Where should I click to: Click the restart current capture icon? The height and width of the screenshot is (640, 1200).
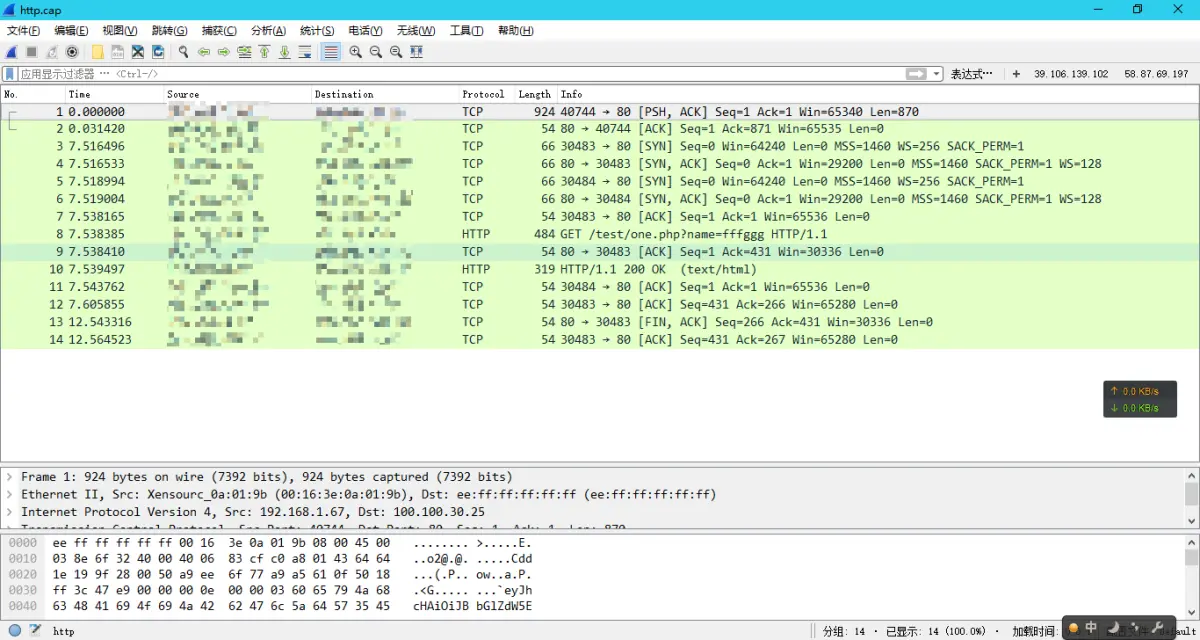[51, 52]
